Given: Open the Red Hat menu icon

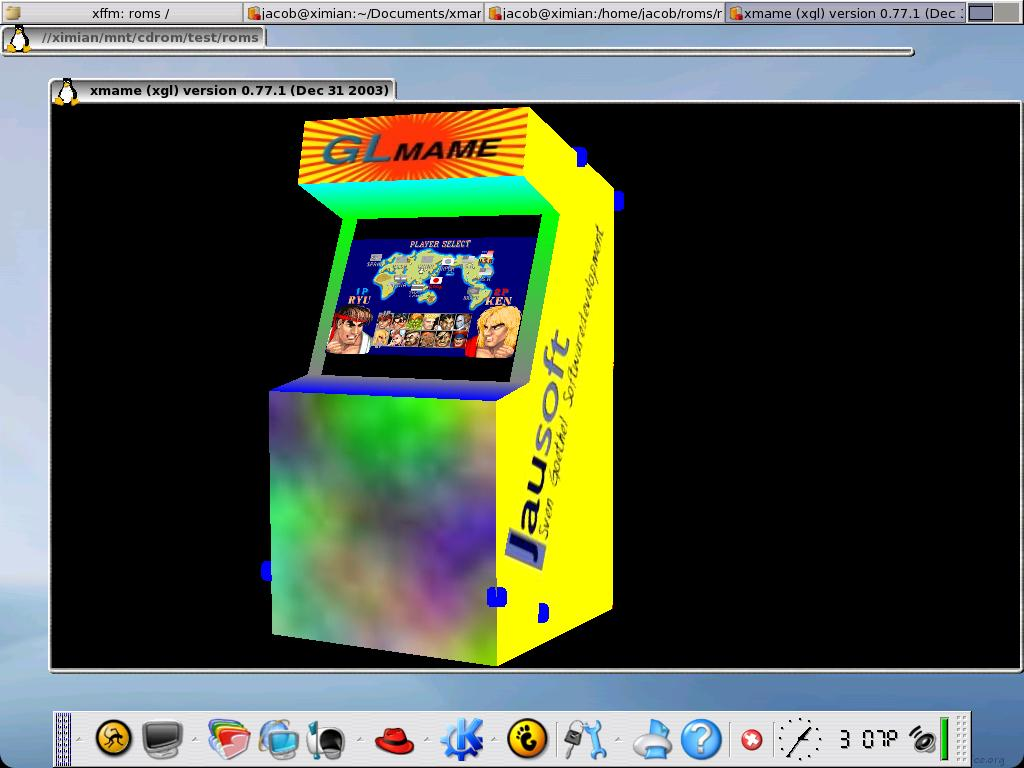Looking at the screenshot, I should pyautogui.click(x=394, y=741).
